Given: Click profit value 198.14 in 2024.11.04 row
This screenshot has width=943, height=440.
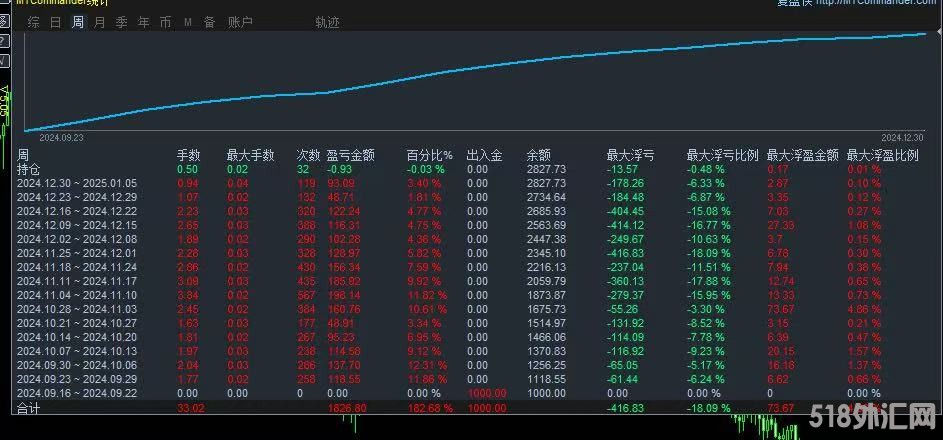Looking at the screenshot, I should coord(343,295).
